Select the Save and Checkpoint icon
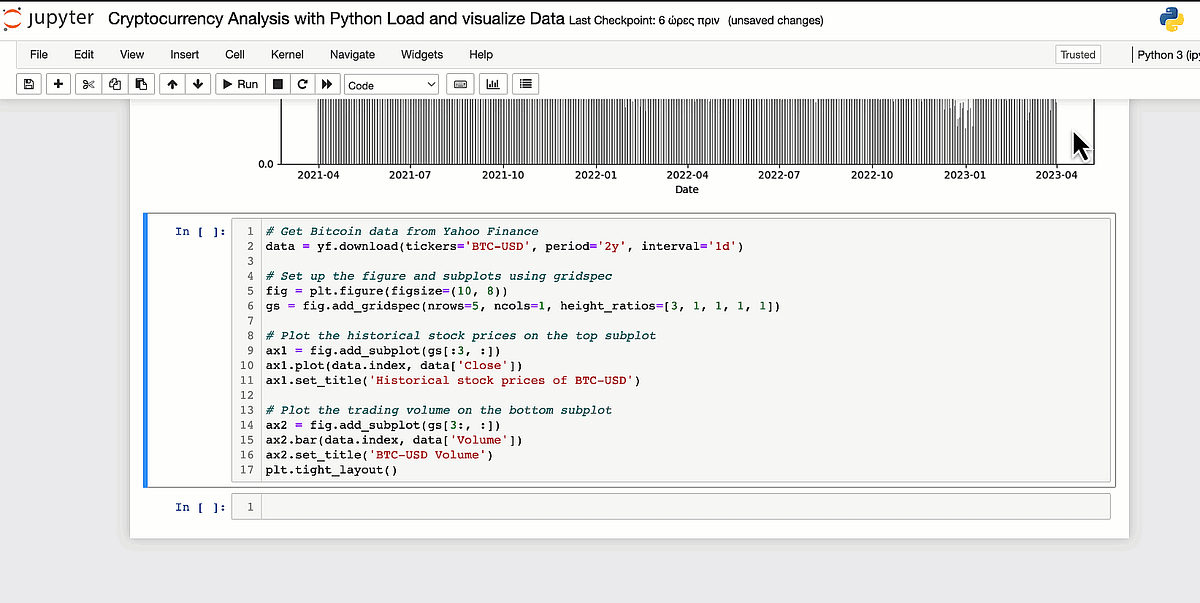The height and width of the screenshot is (603, 1200). pyautogui.click(x=28, y=84)
